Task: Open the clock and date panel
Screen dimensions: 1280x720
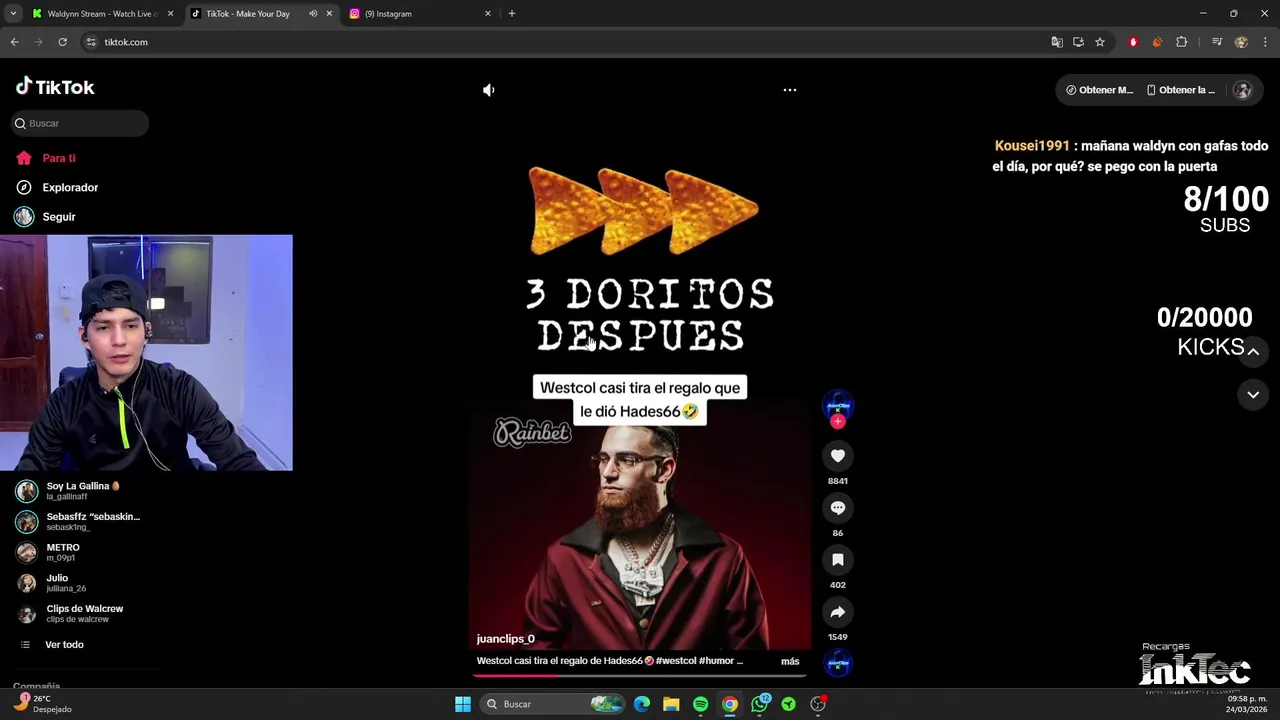Action: tap(1247, 704)
